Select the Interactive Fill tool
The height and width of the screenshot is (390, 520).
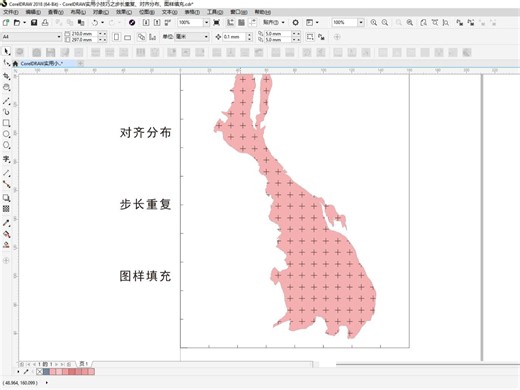point(6,234)
